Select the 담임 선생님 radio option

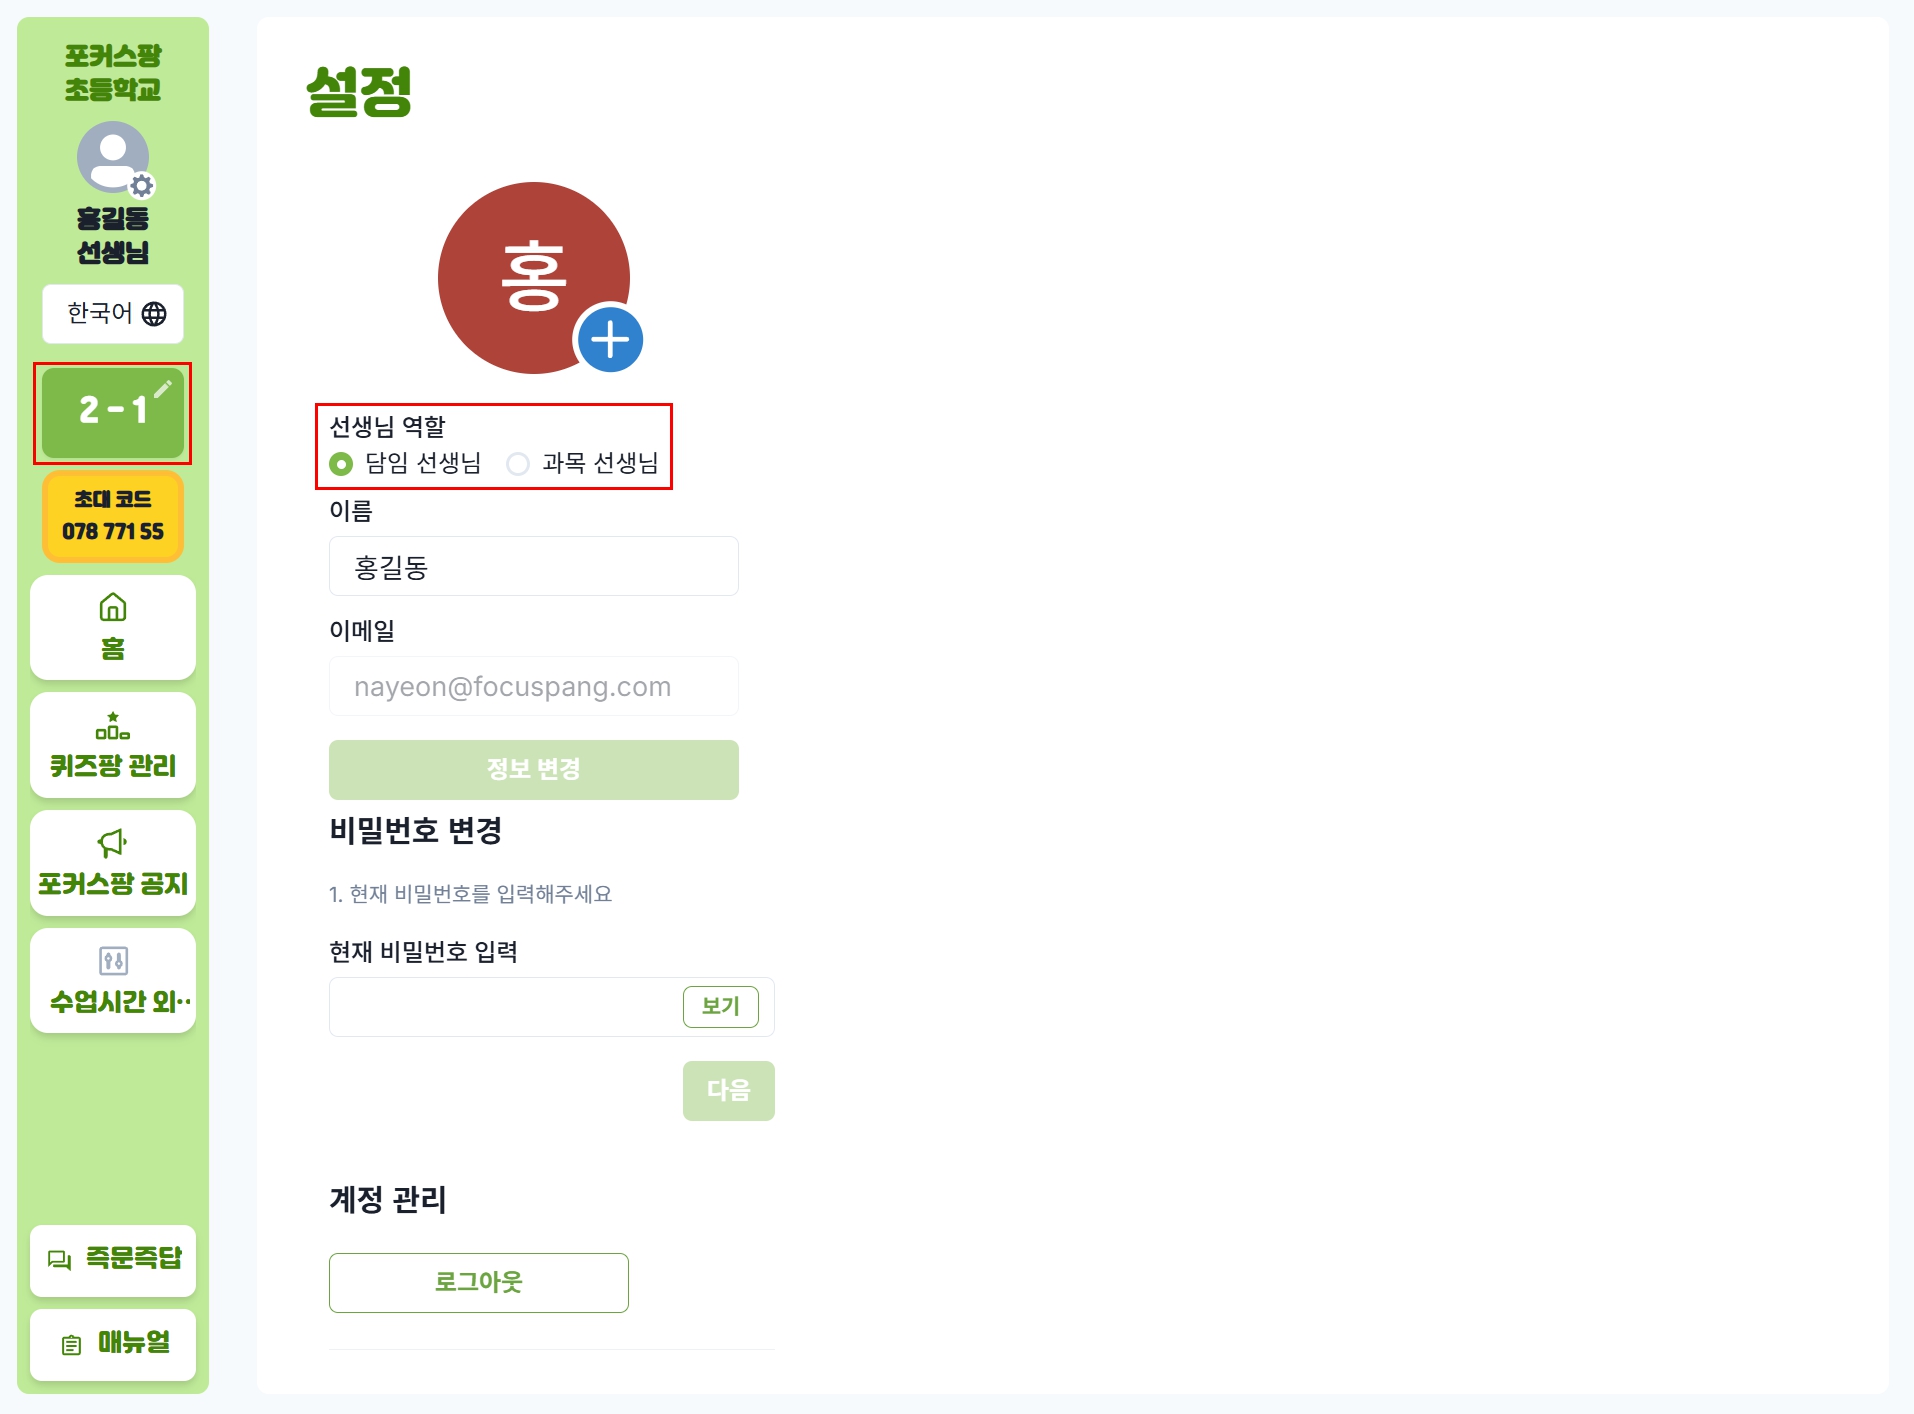341,464
